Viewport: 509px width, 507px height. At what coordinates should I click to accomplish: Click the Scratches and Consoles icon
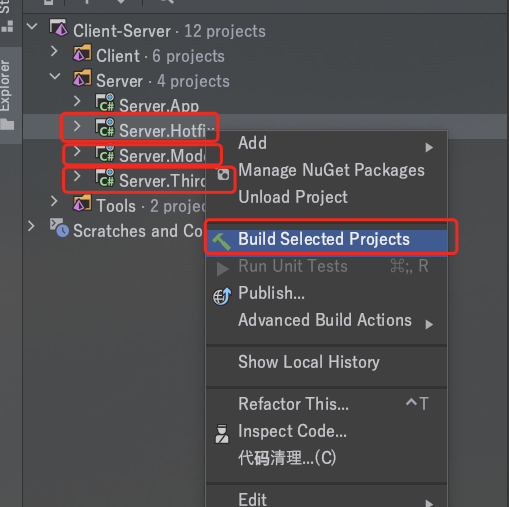59,228
